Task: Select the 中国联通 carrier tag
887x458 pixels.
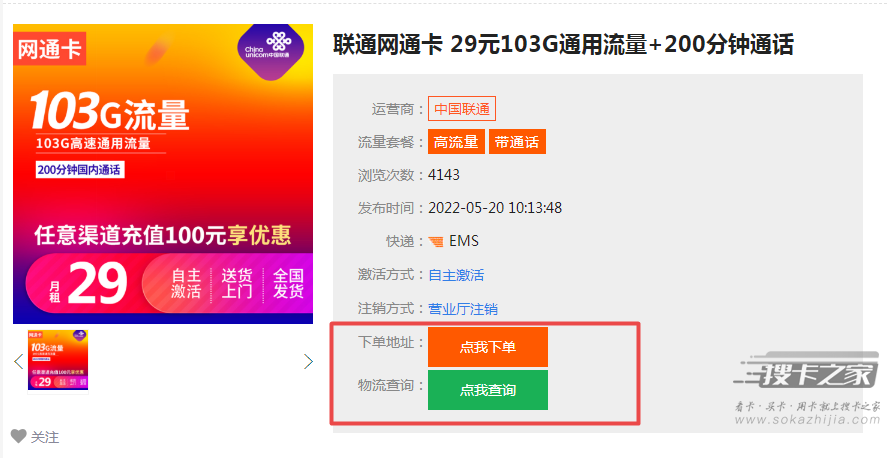Action: click(462, 109)
